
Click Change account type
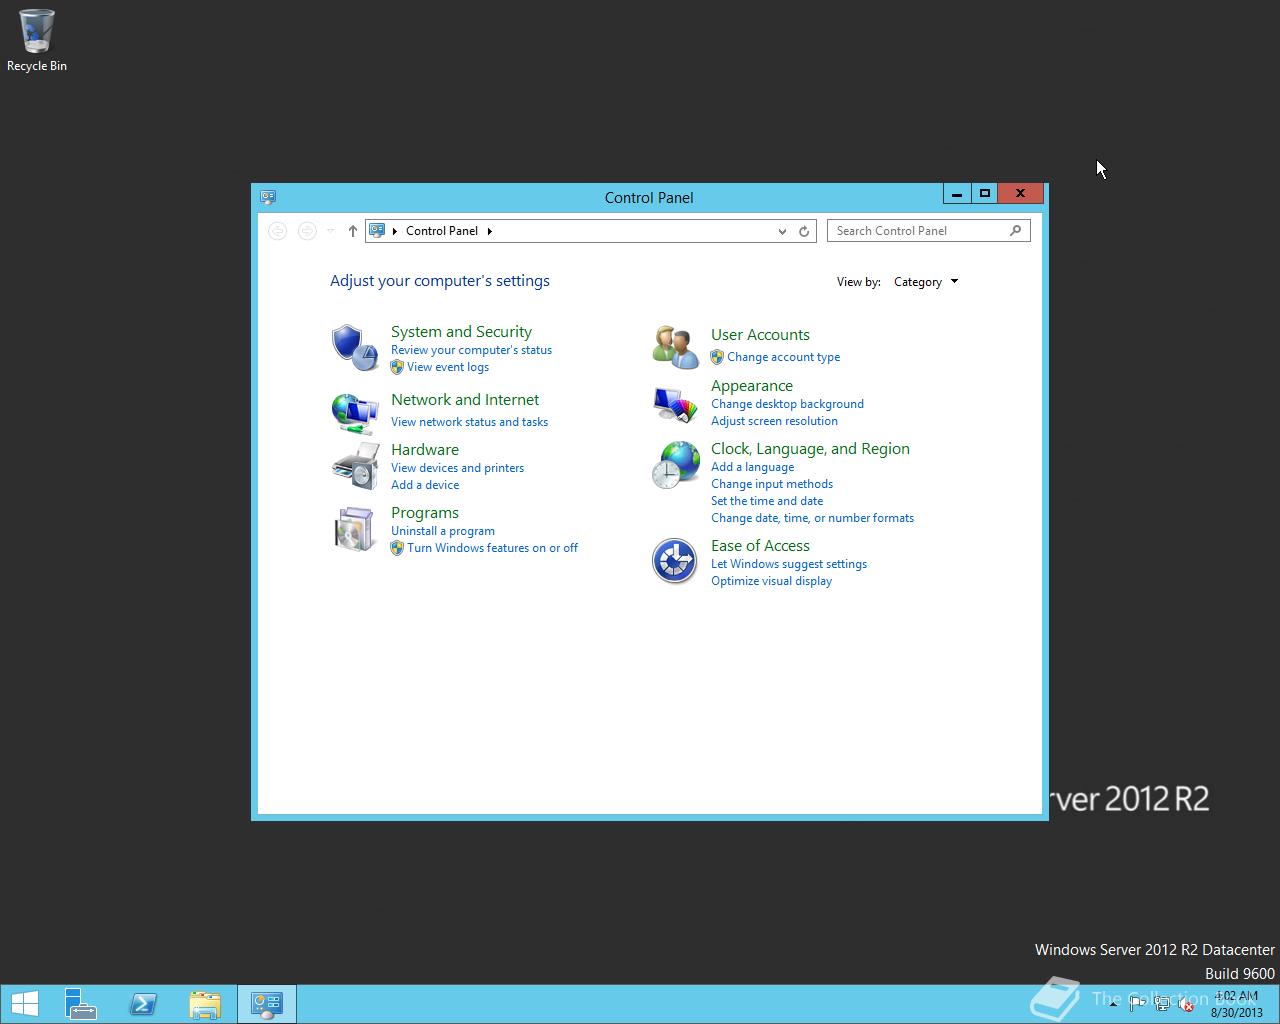[783, 357]
